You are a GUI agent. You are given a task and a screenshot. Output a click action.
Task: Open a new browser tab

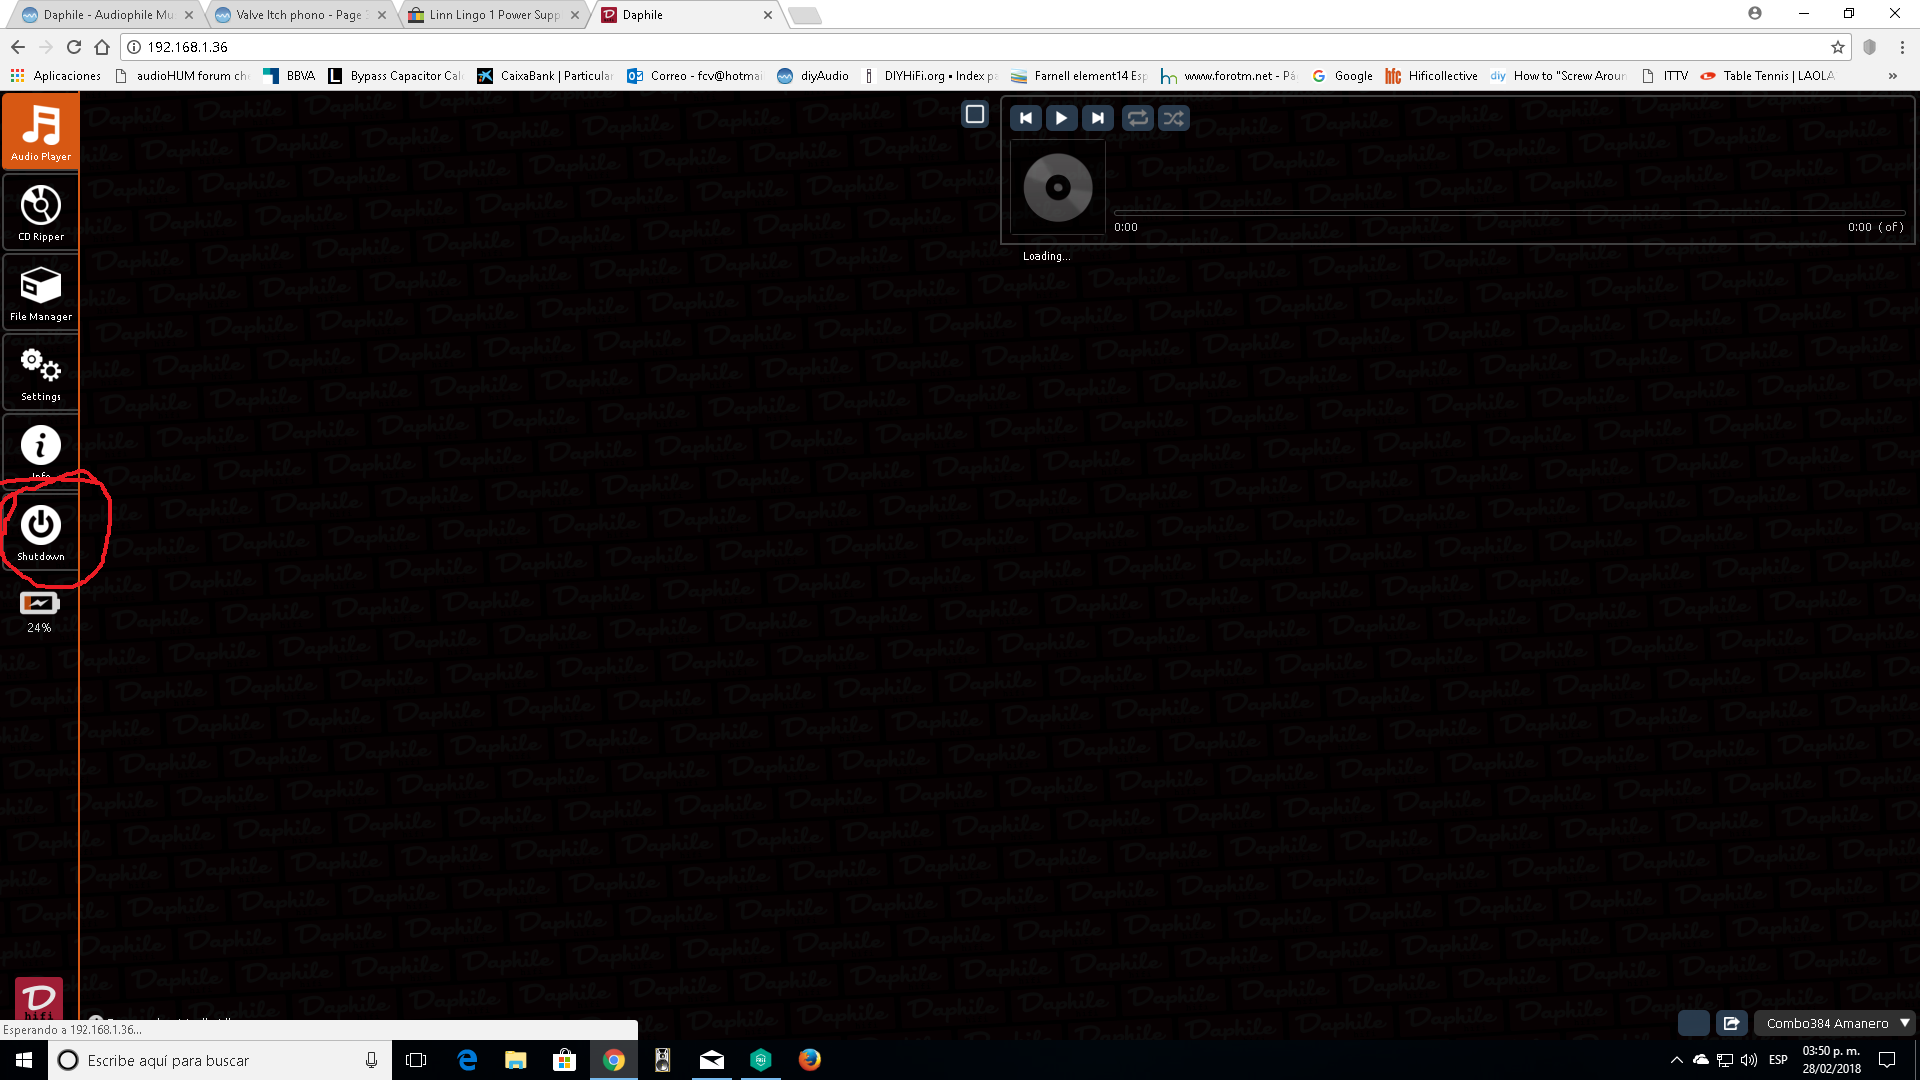click(805, 15)
